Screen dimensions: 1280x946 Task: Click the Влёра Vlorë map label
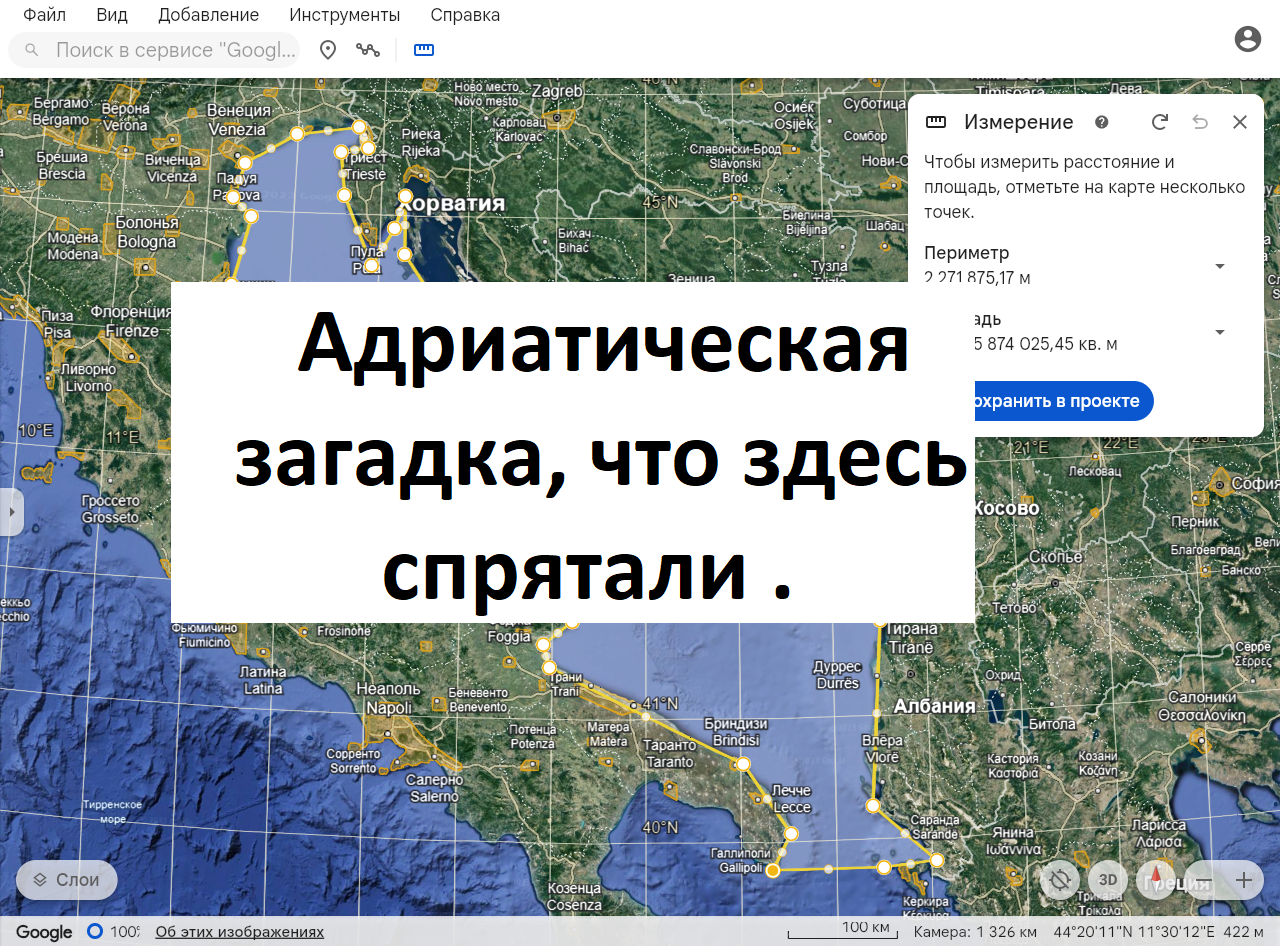[880, 749]
